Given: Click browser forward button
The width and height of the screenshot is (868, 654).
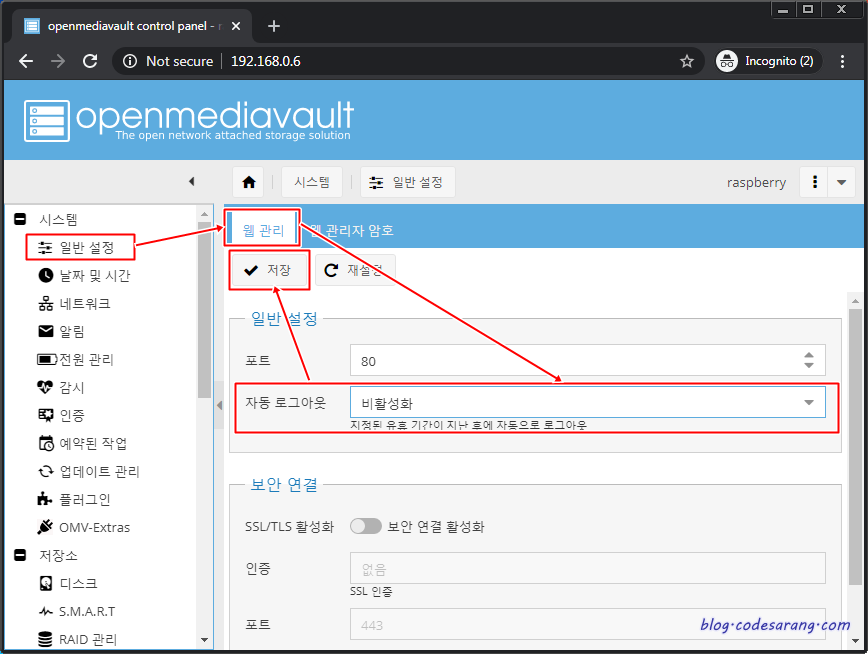Looking at the screenshot, I should pyautogui.click(x=58, y=61).
